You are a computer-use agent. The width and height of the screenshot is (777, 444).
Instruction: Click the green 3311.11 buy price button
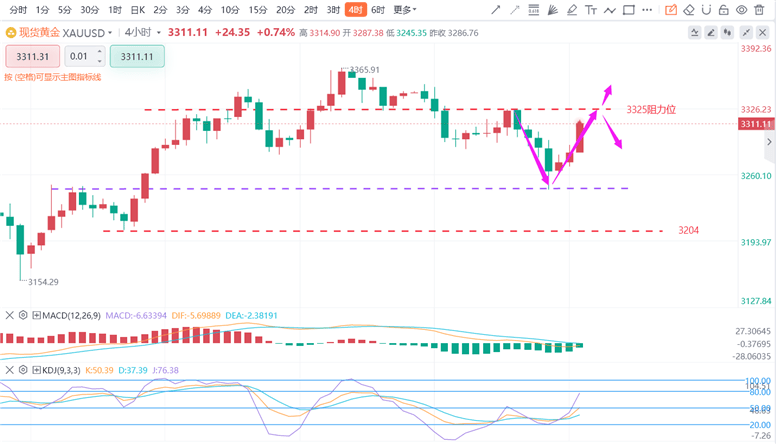pyautogui.click(x=137, y=56)
